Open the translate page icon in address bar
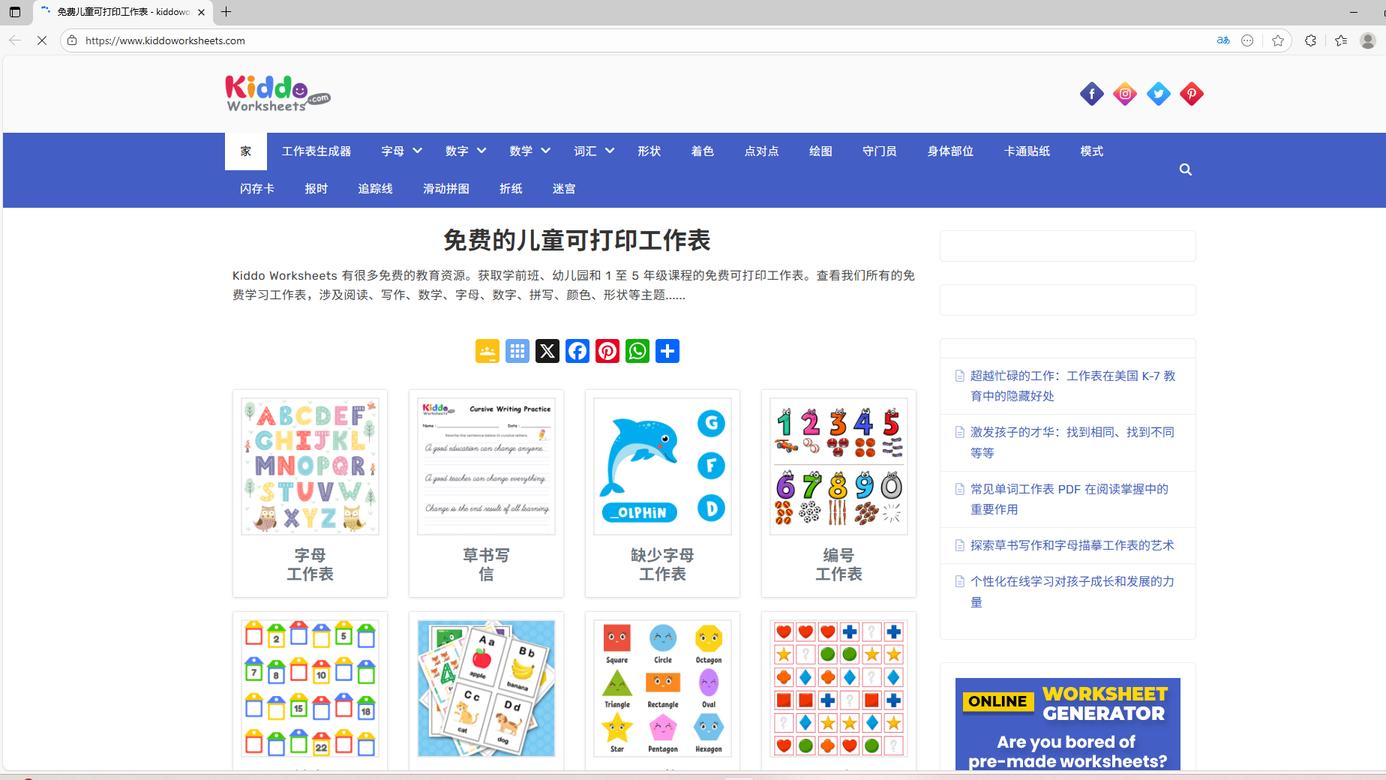 1222,41
